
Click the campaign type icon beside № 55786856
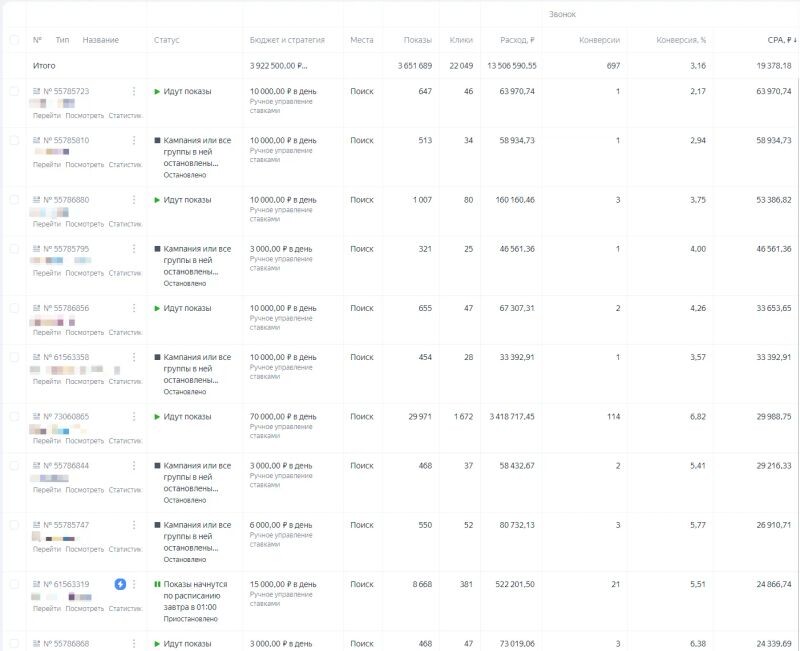pyautogui.click(x=37, y=308)
